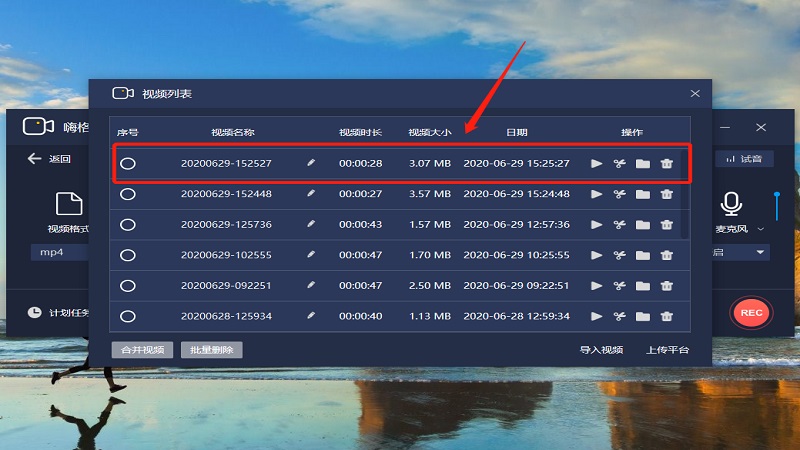Select radio button for video 20200628-125934

tap(128, 316)
